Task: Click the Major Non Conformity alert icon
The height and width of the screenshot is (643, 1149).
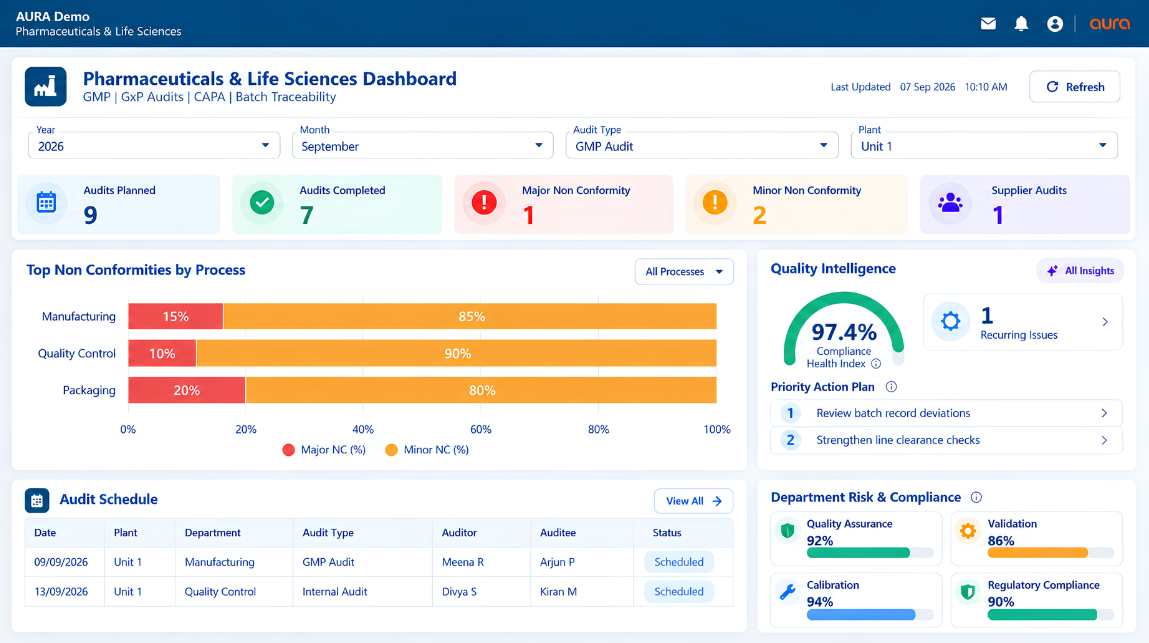Action: [x=484, y=202]
